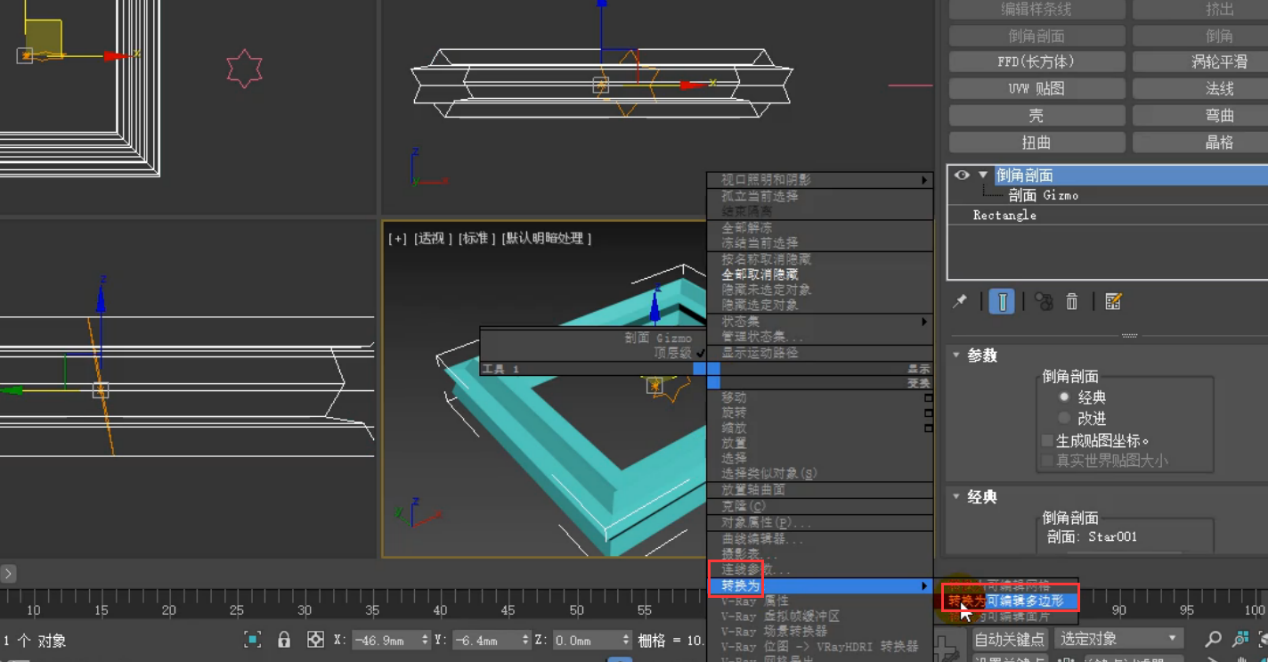
Task: Open configure modifier sets icon
Action: pos(1113,301)
